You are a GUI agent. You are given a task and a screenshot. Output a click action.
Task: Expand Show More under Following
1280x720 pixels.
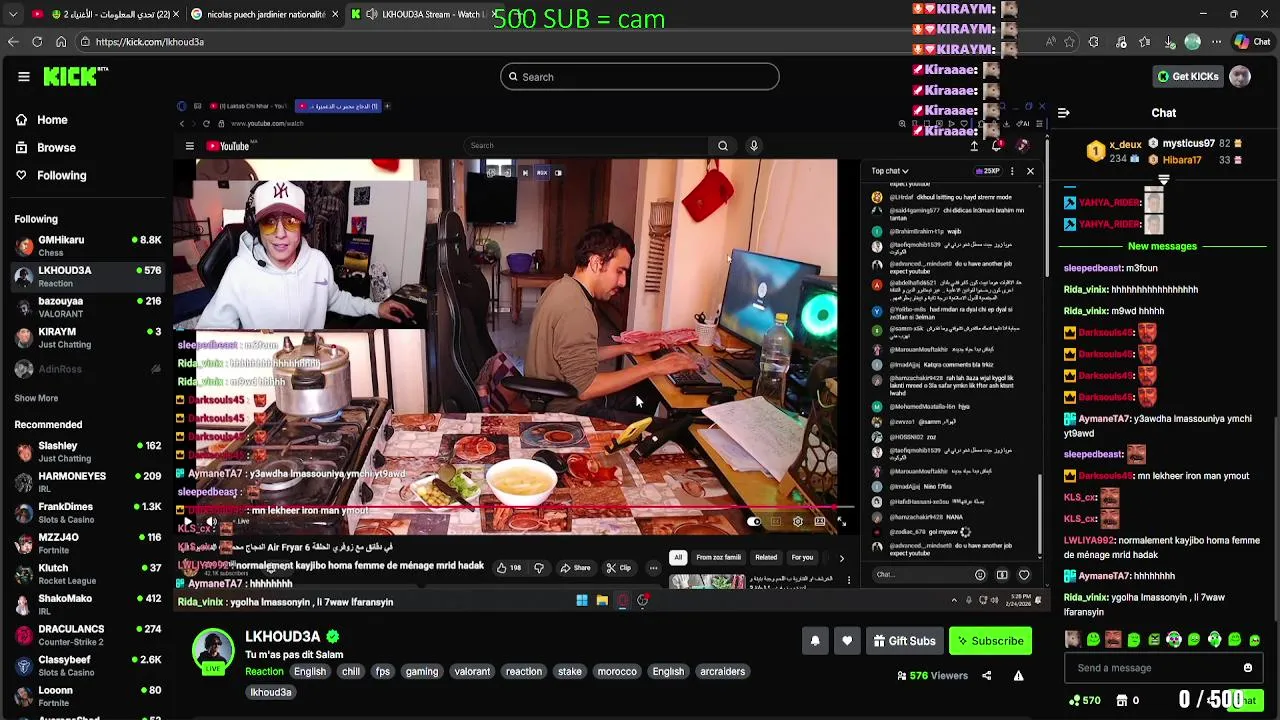[36, 398]
